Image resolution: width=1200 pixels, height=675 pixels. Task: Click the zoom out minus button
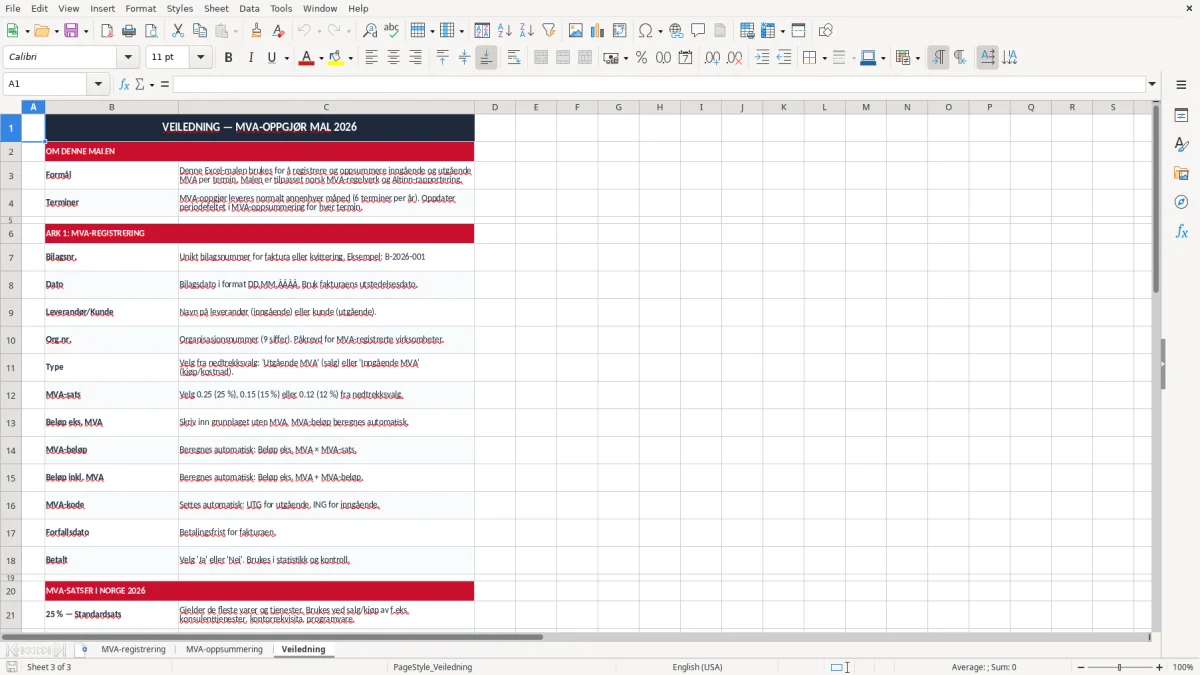(x=1080, y=667)
